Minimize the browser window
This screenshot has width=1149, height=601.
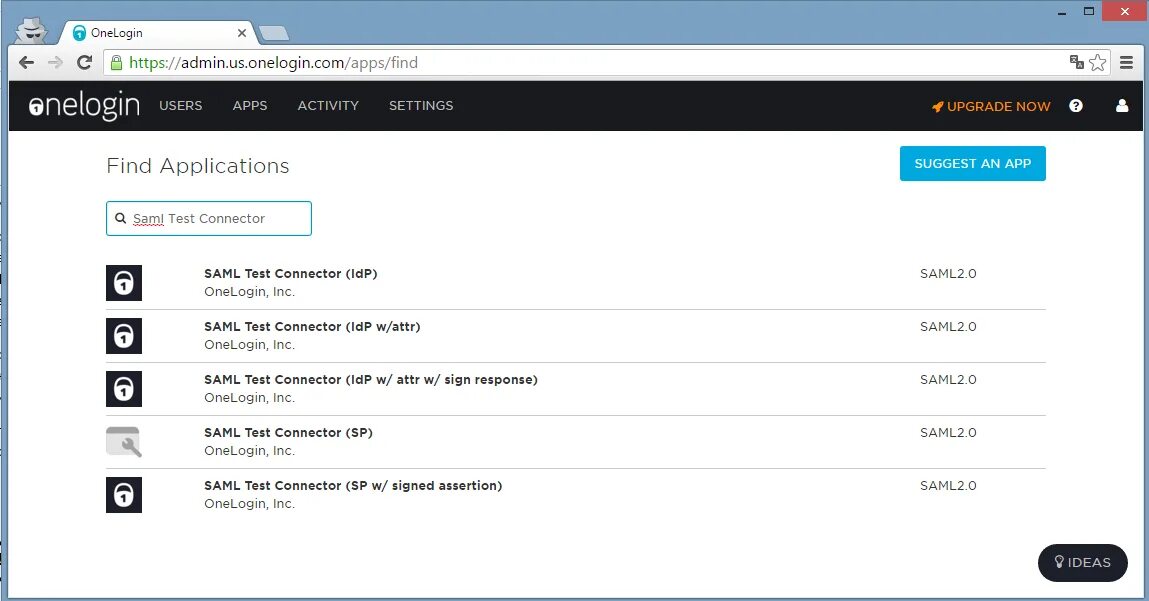pyautogui.click(x=1062, y=12)
